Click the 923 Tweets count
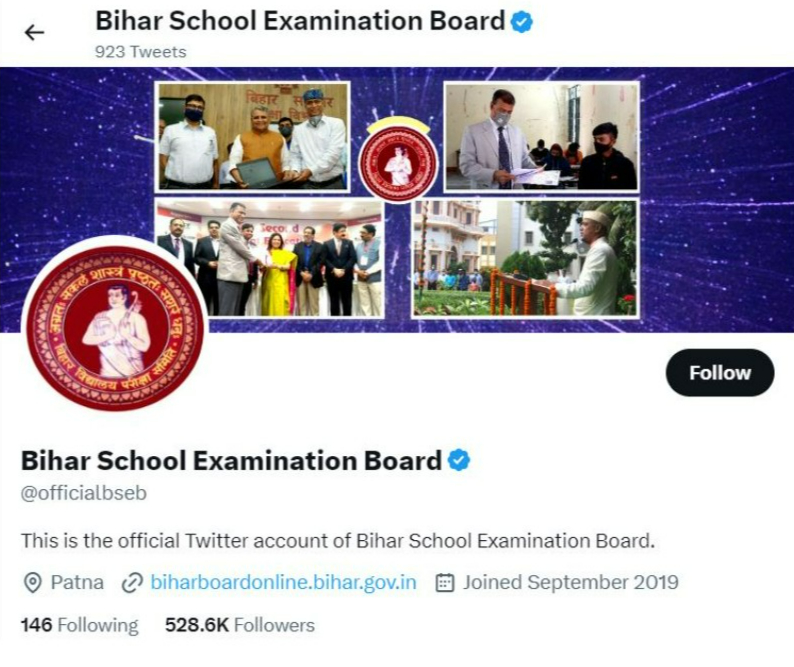Image resolution: width=794 pixels, height=667 pixels. click(x=141, y=52)
